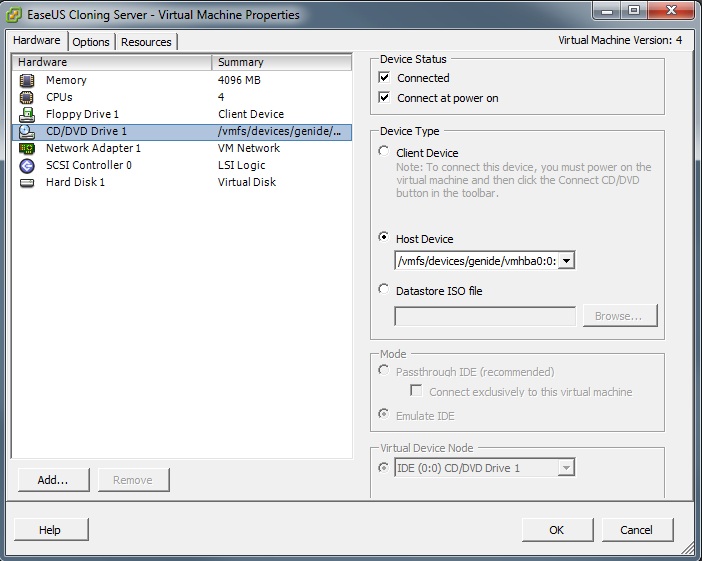The image size is (702, 561).
Task: Click the Virtual Device Node radio button
Action: point(384,467)
